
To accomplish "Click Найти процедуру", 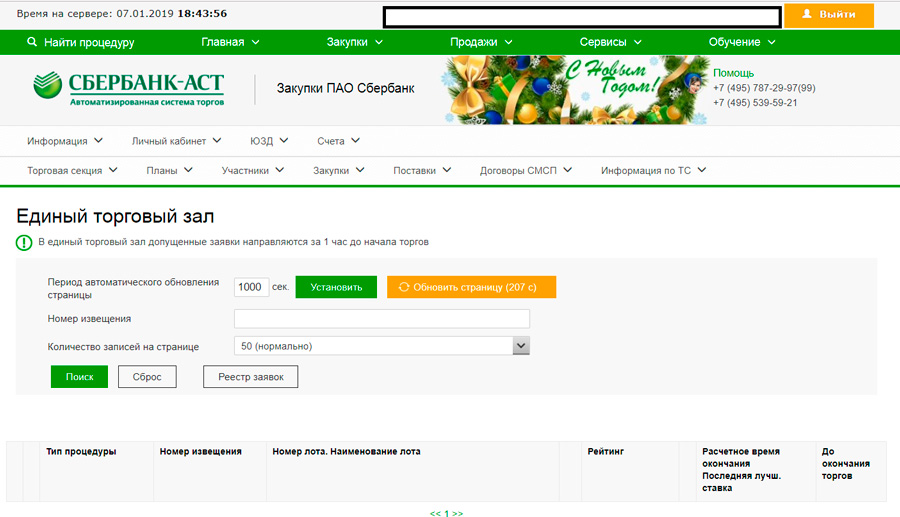I will point(89,42).
